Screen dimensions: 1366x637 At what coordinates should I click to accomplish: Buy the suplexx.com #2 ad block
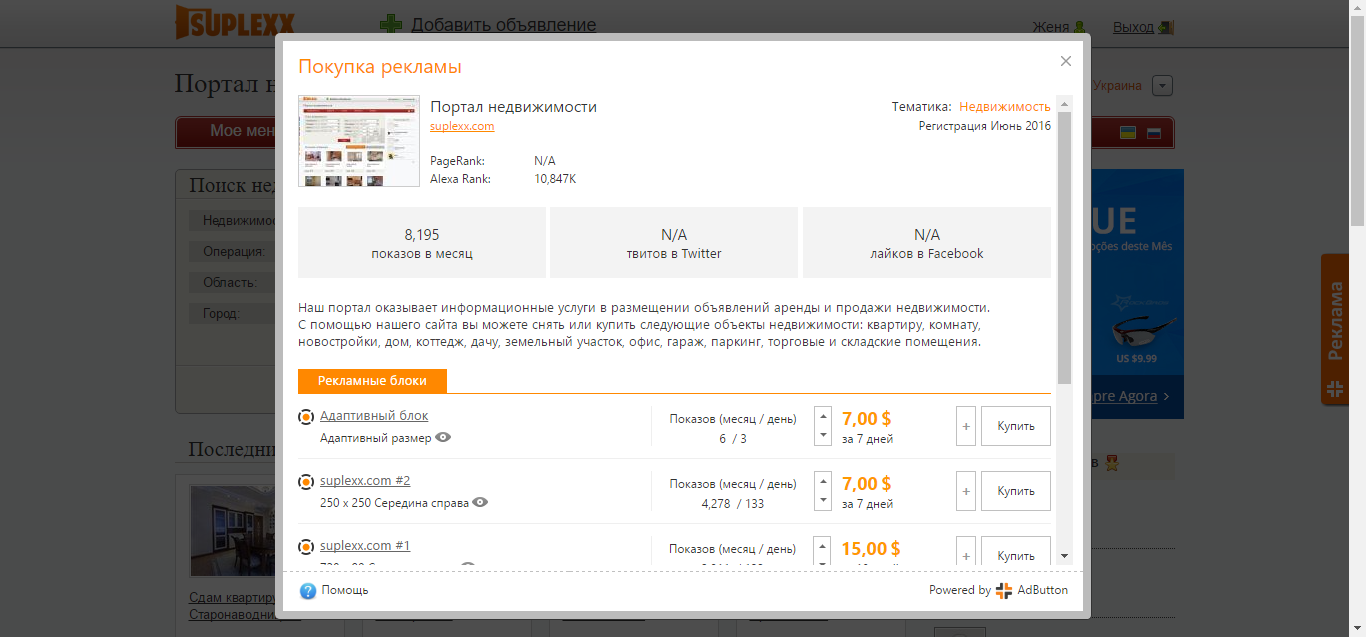[1016, 491]
